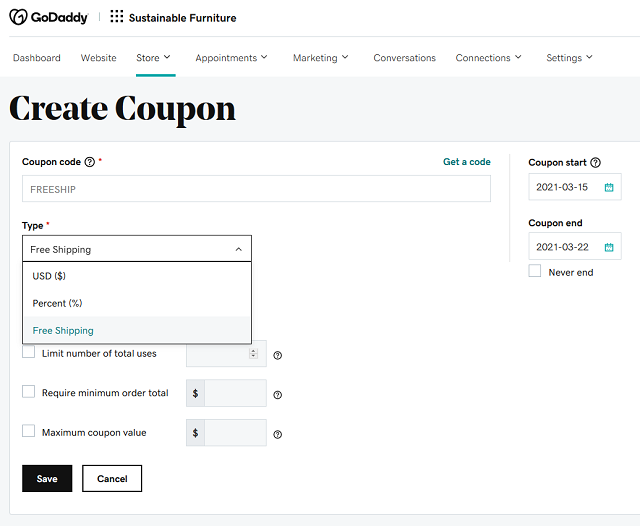Click the Coupon start help icon
640x526 pixels.
pyautogui.click(x=596, y=162)
